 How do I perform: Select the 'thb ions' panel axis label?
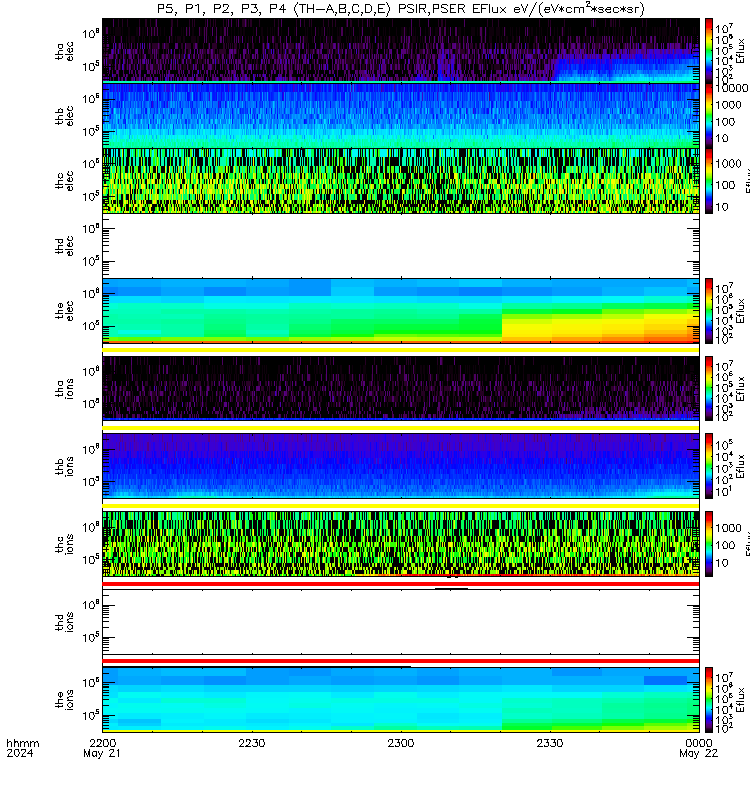[65, 466]
